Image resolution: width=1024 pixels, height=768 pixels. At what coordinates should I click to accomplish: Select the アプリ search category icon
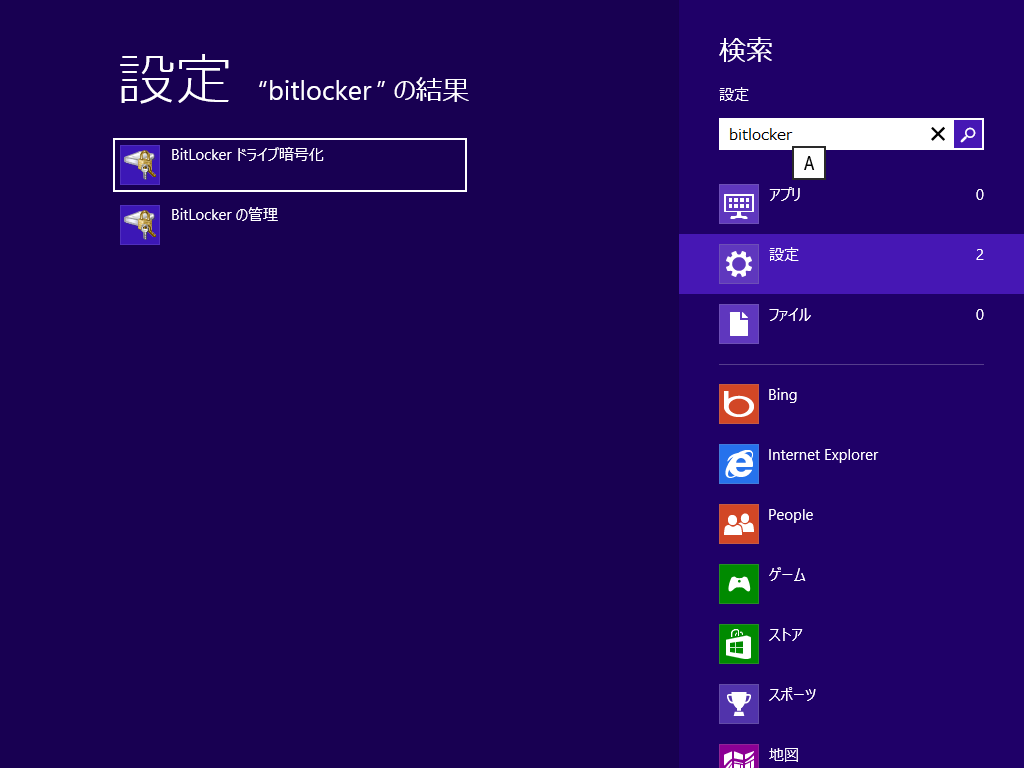(739, 204)
